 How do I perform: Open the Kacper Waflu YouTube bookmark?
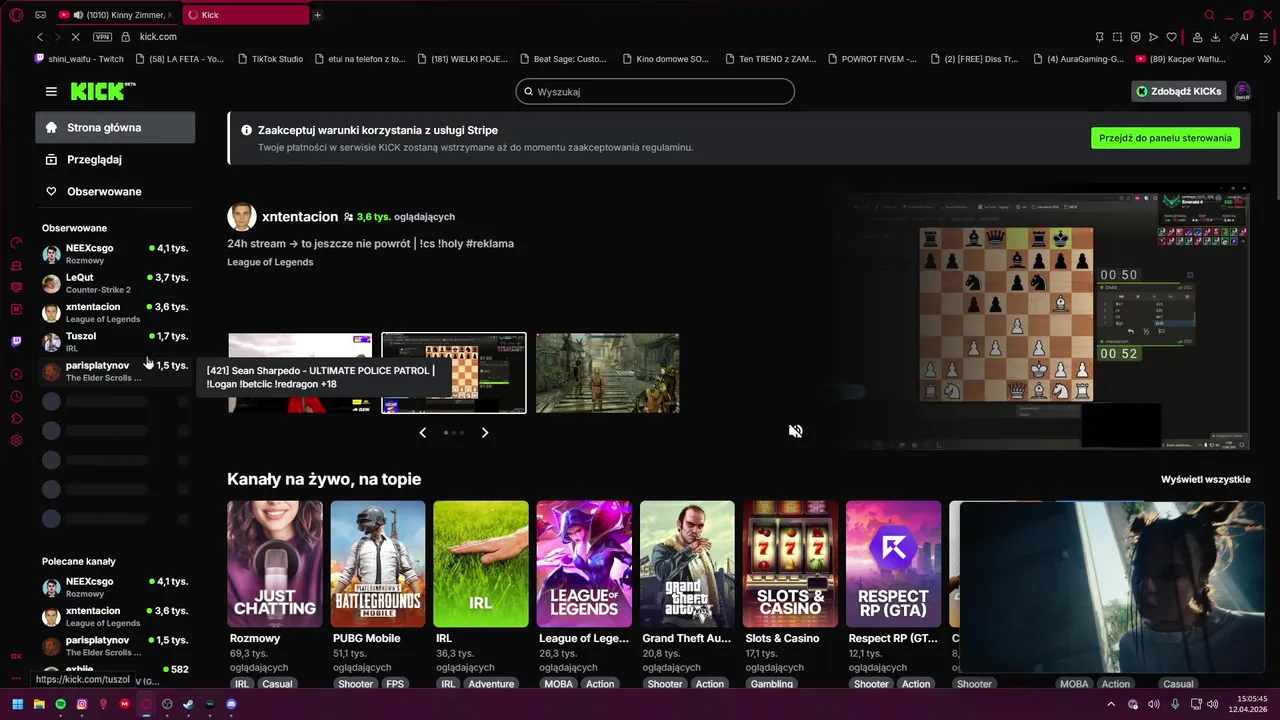(1181, 59)
